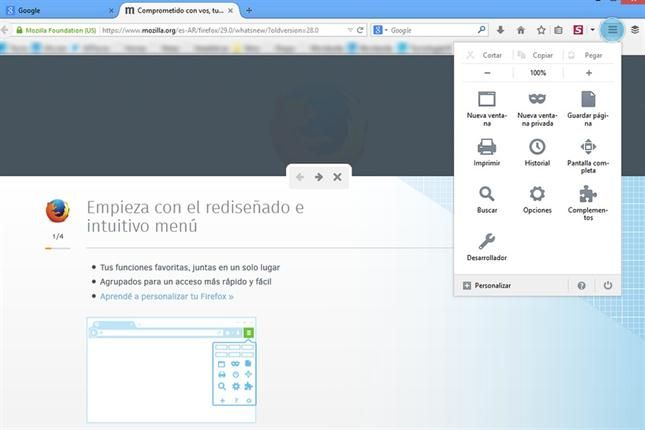Zoom out with the minus button
This screenshot has width=645, height=430.
(x=487, y=73)
